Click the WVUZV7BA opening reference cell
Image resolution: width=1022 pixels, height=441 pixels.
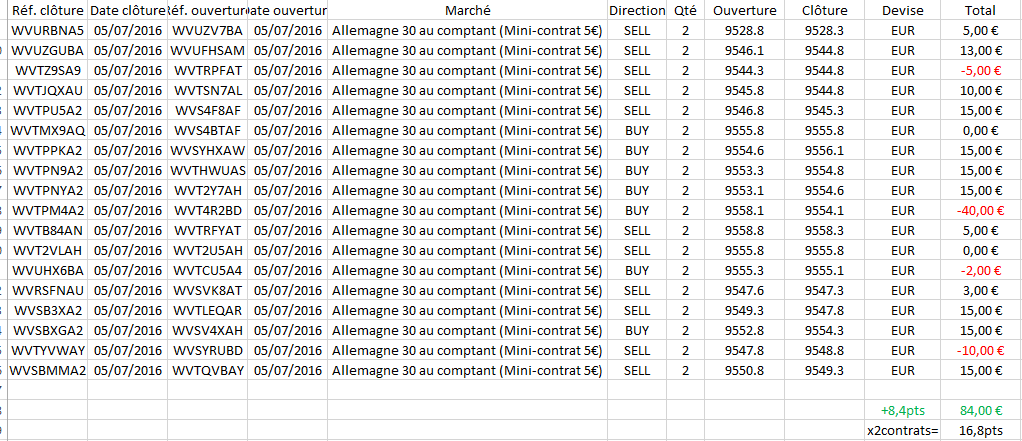tap(207, 30)
